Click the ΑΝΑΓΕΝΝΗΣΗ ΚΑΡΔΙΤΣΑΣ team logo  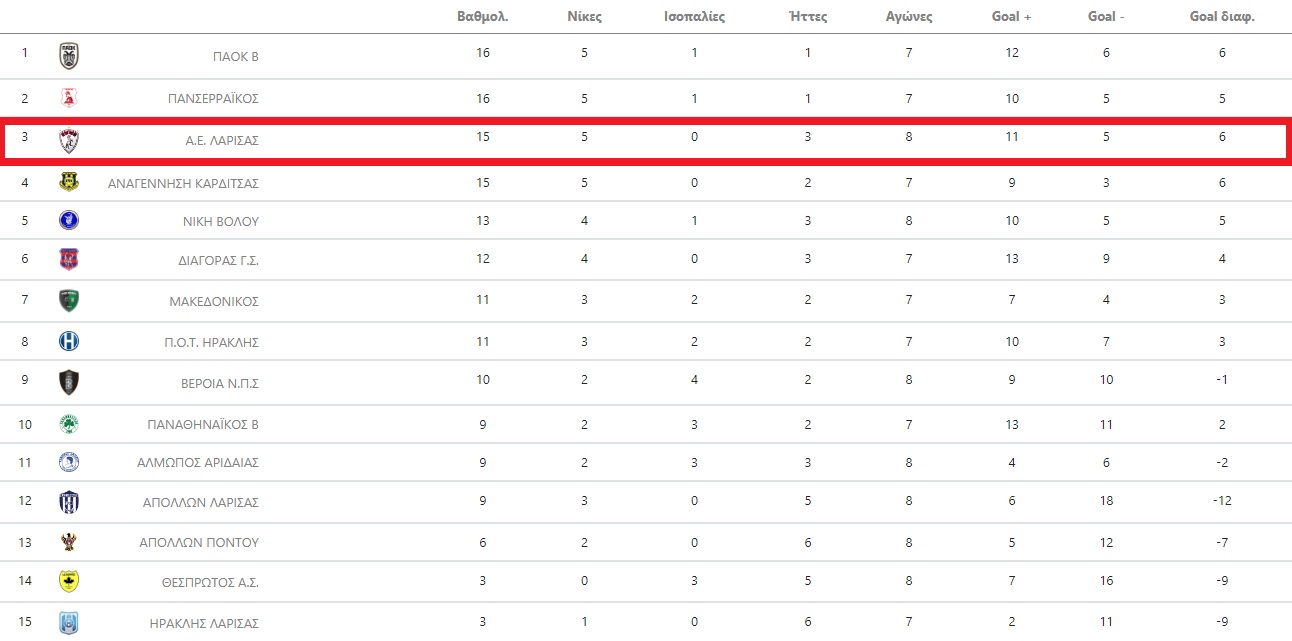click(x=69, y=182)
